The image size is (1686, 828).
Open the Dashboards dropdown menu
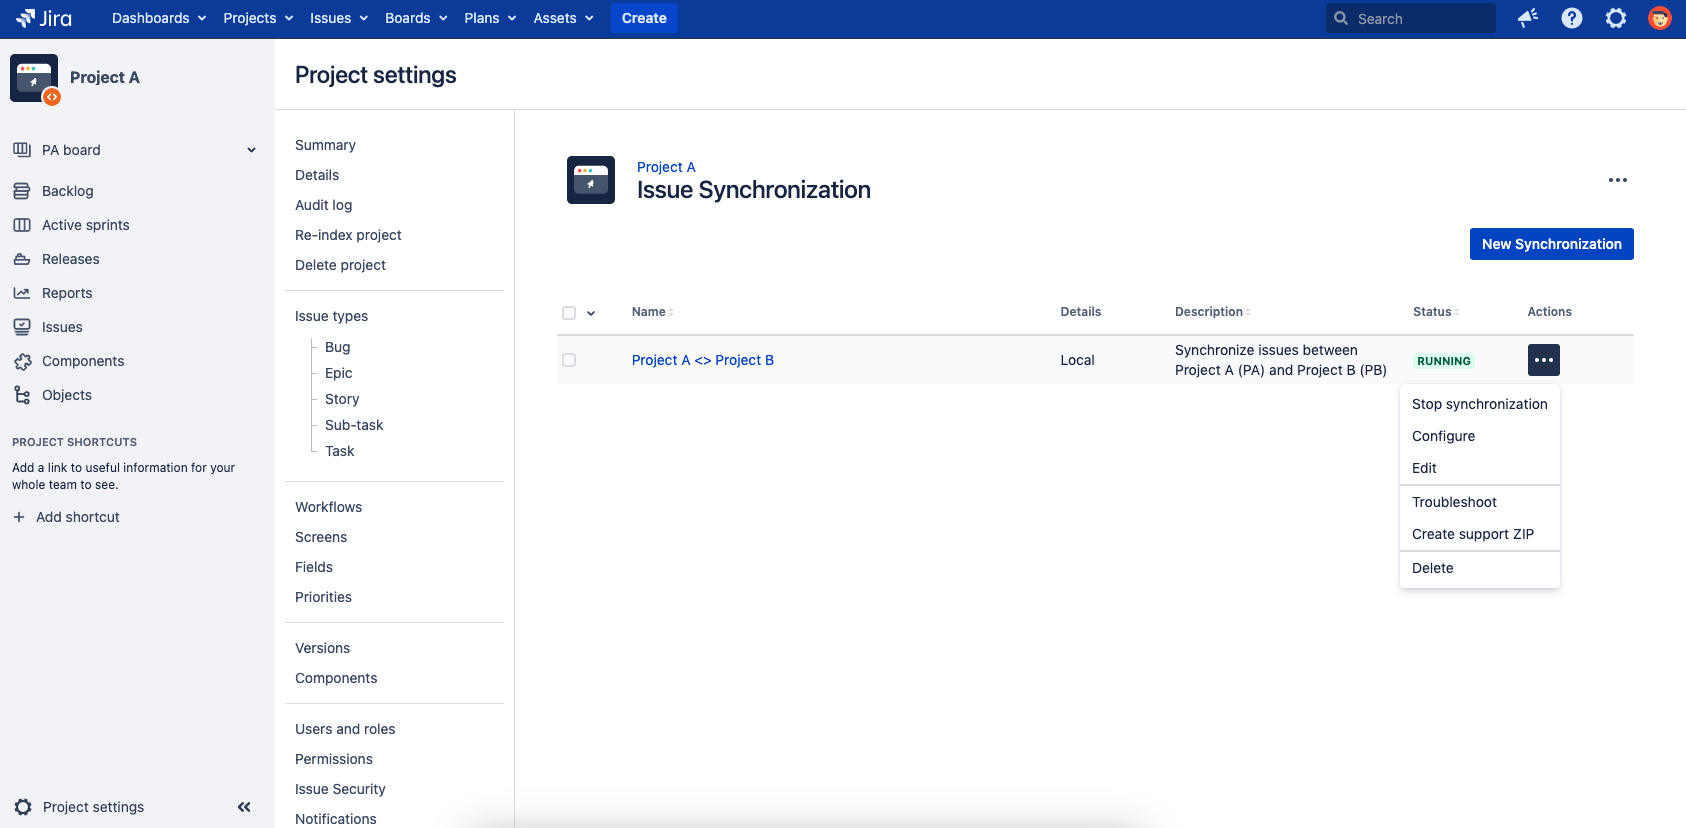coord(159,18)
